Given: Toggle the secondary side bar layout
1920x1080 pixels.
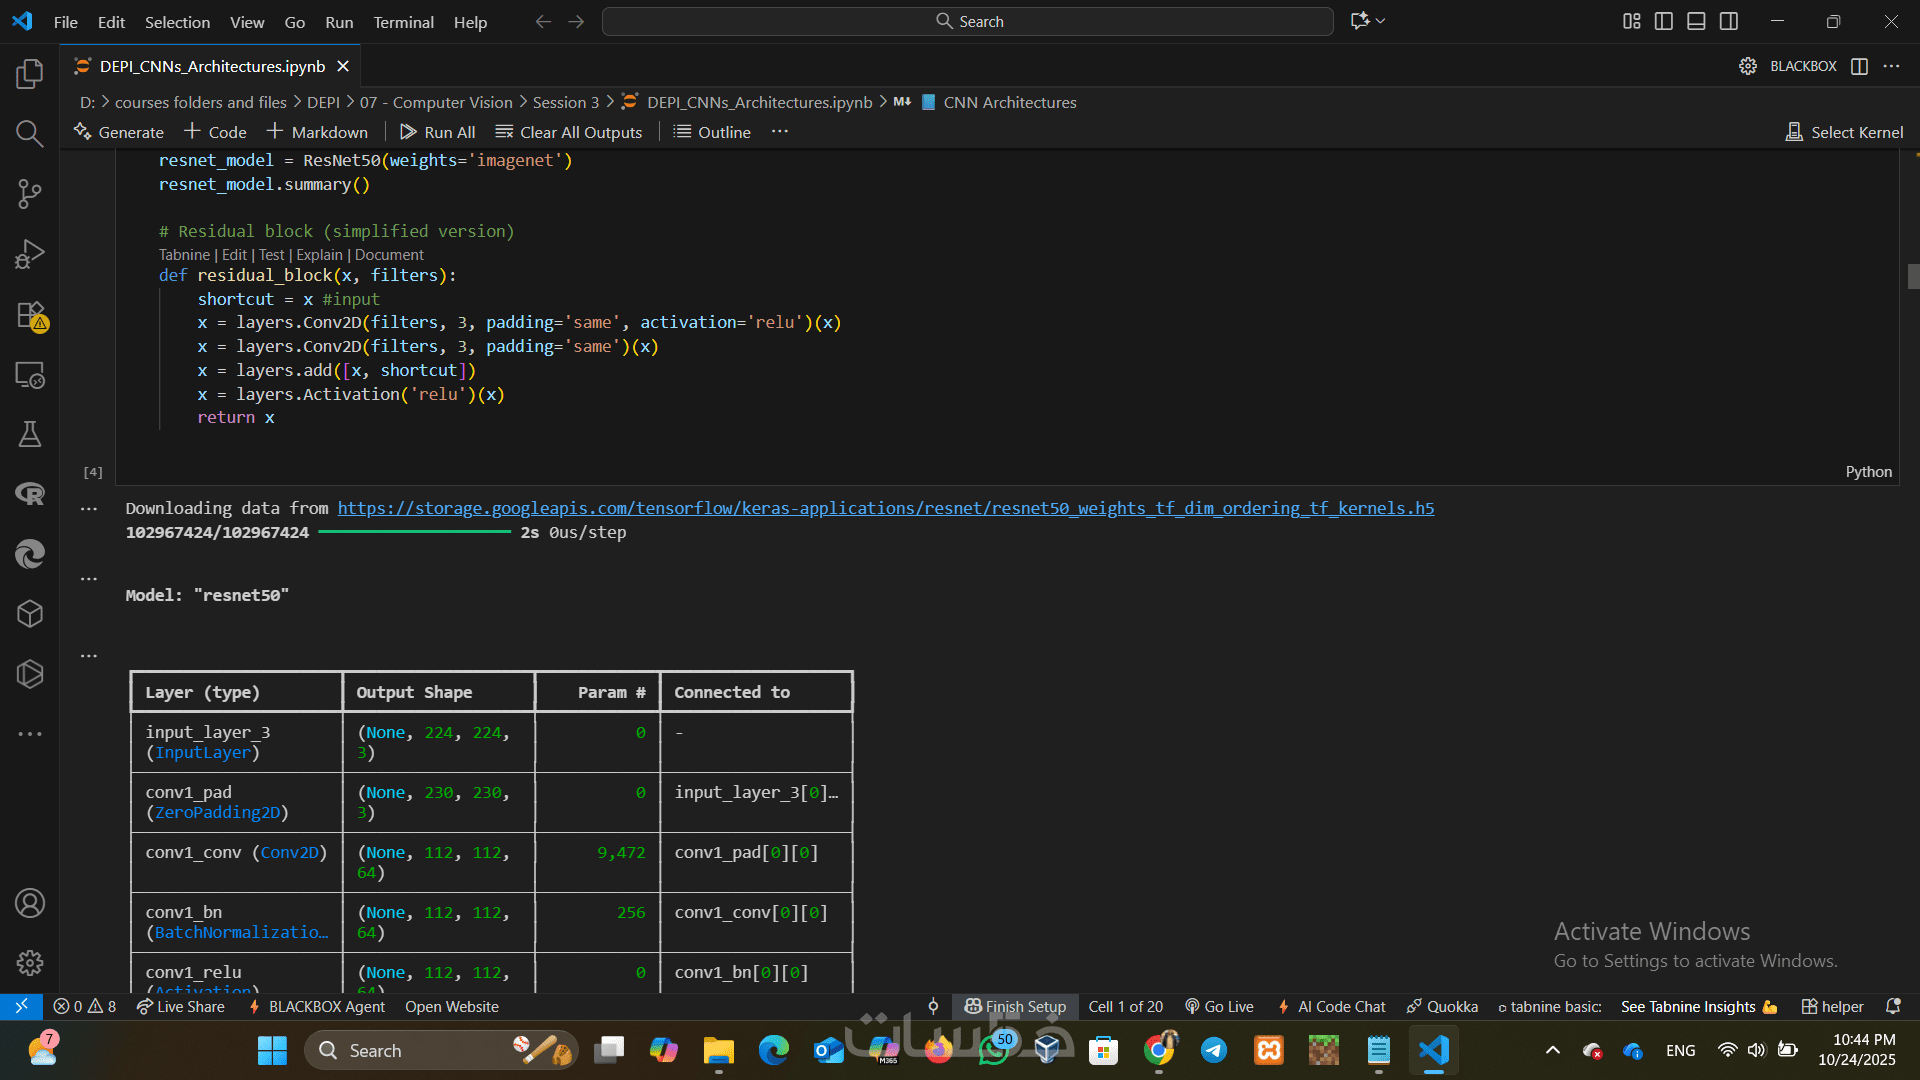Looking at the screenshot, I should pyautogui.click(x=1729, y=21).
